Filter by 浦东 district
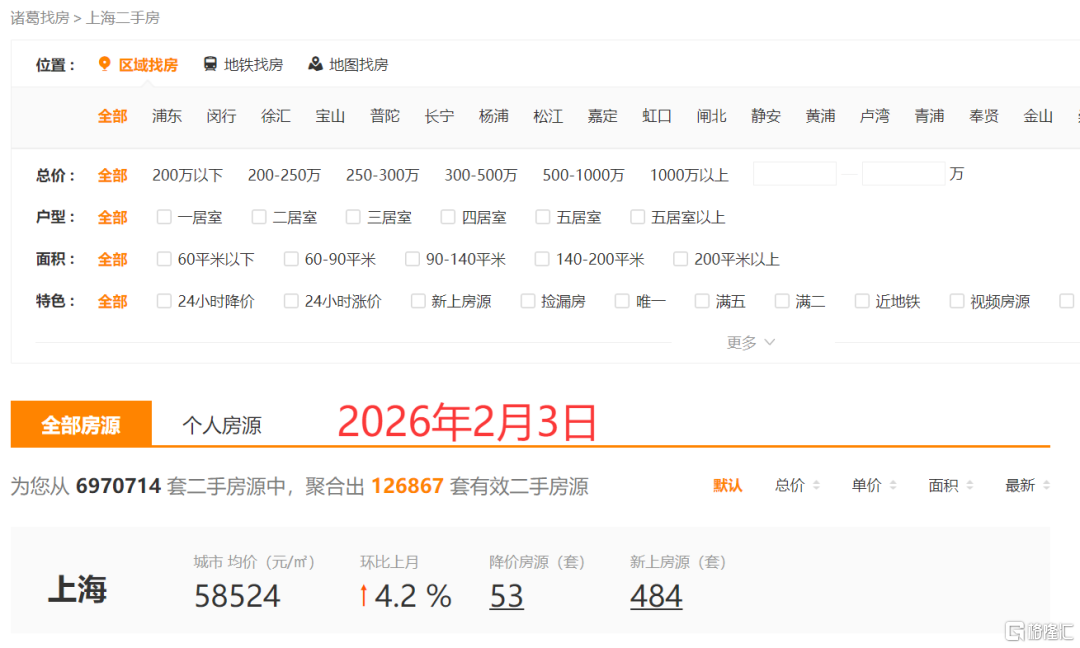The height and width of the screenshot is (648, 1080). pyautogui.click(x=167, y=116)
